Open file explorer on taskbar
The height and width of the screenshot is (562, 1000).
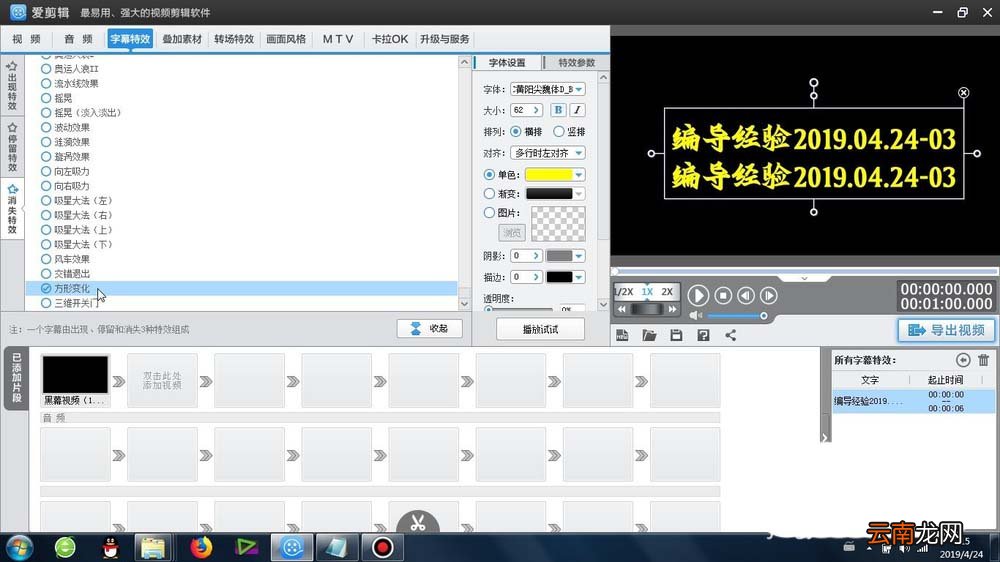point(153,547)
